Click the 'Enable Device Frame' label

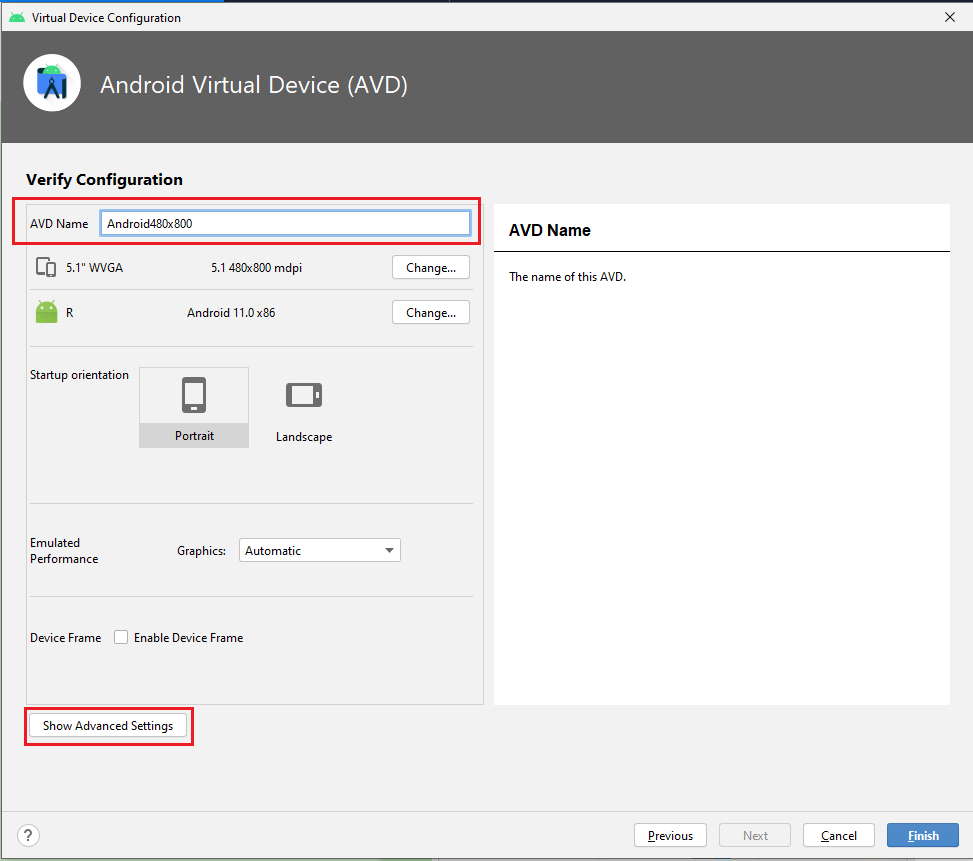tap(189, 638)
